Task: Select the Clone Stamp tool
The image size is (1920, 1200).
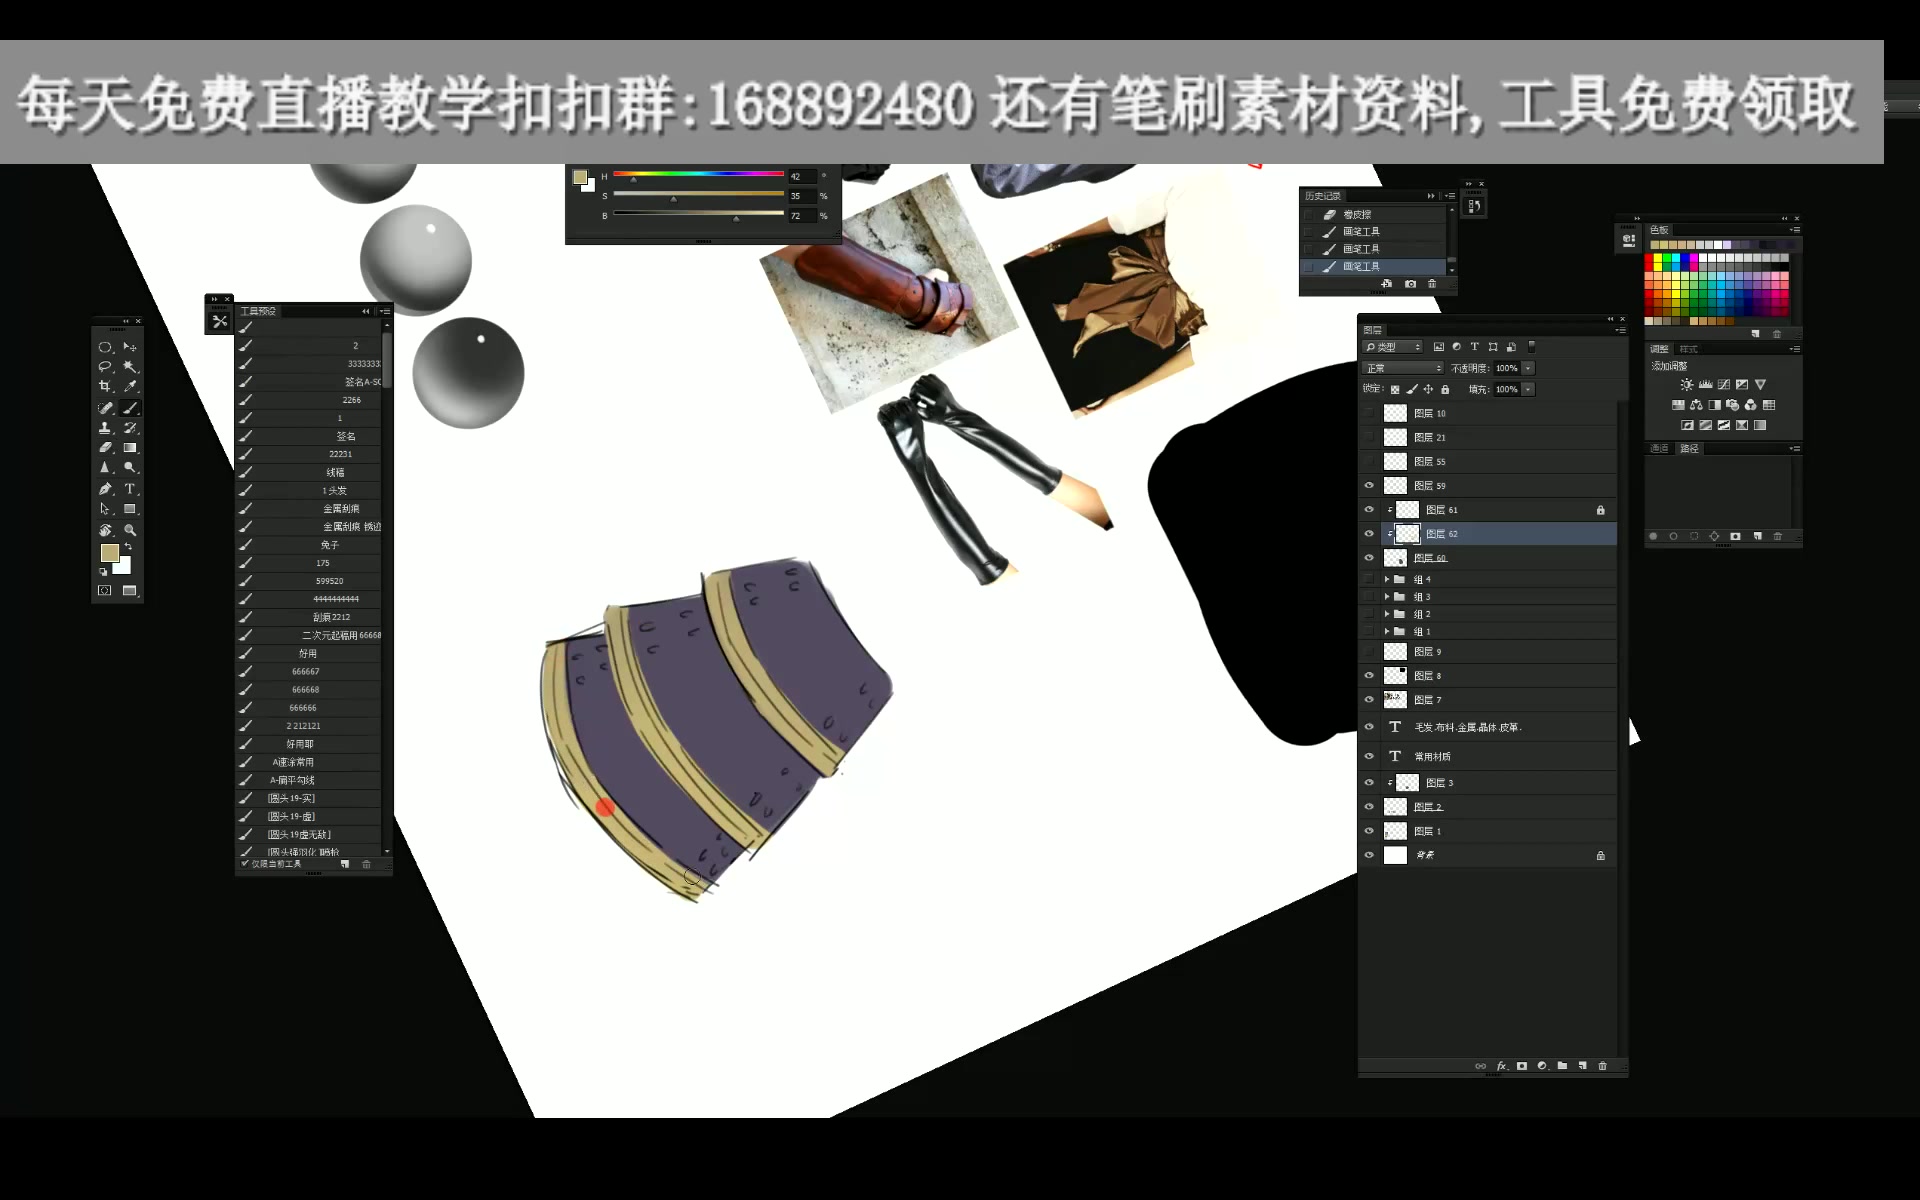Action: (x=105, y=428)
